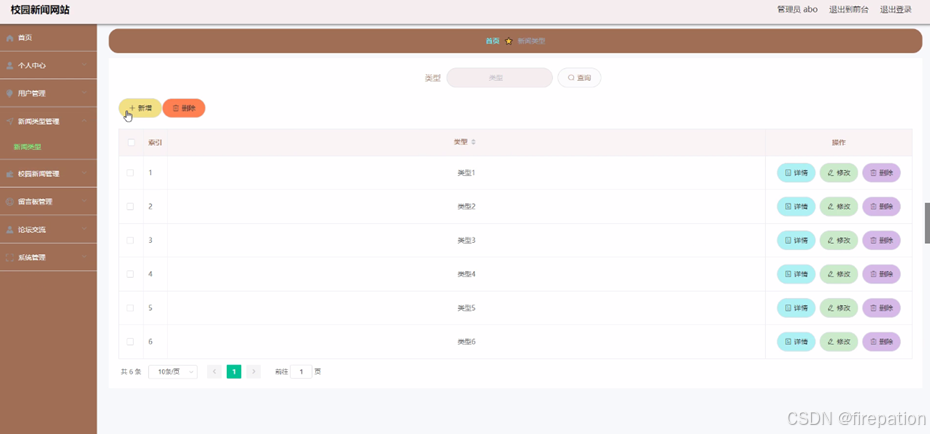
Task: Click the 前往 page number input
Action: (301, 372)
